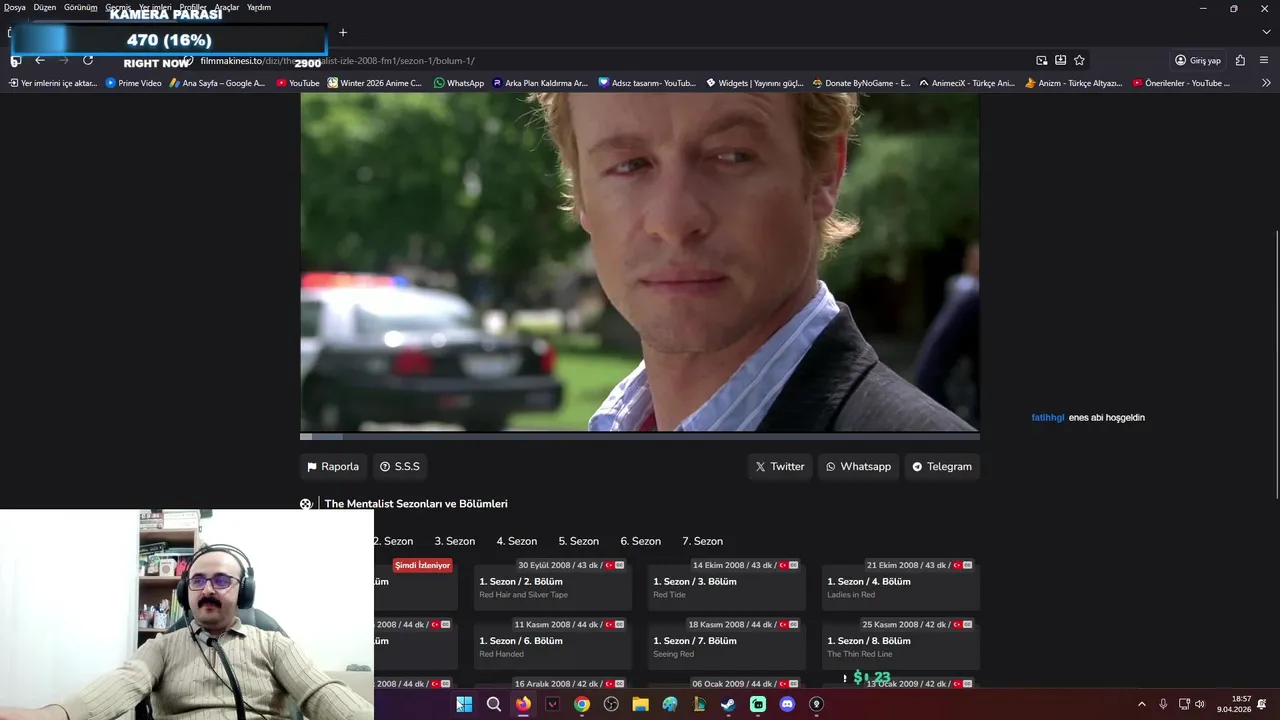The width and height of the screenshot is (1280, 720).
Task: Click the Giriş yap login button
Action: [x=1198, y=60]
